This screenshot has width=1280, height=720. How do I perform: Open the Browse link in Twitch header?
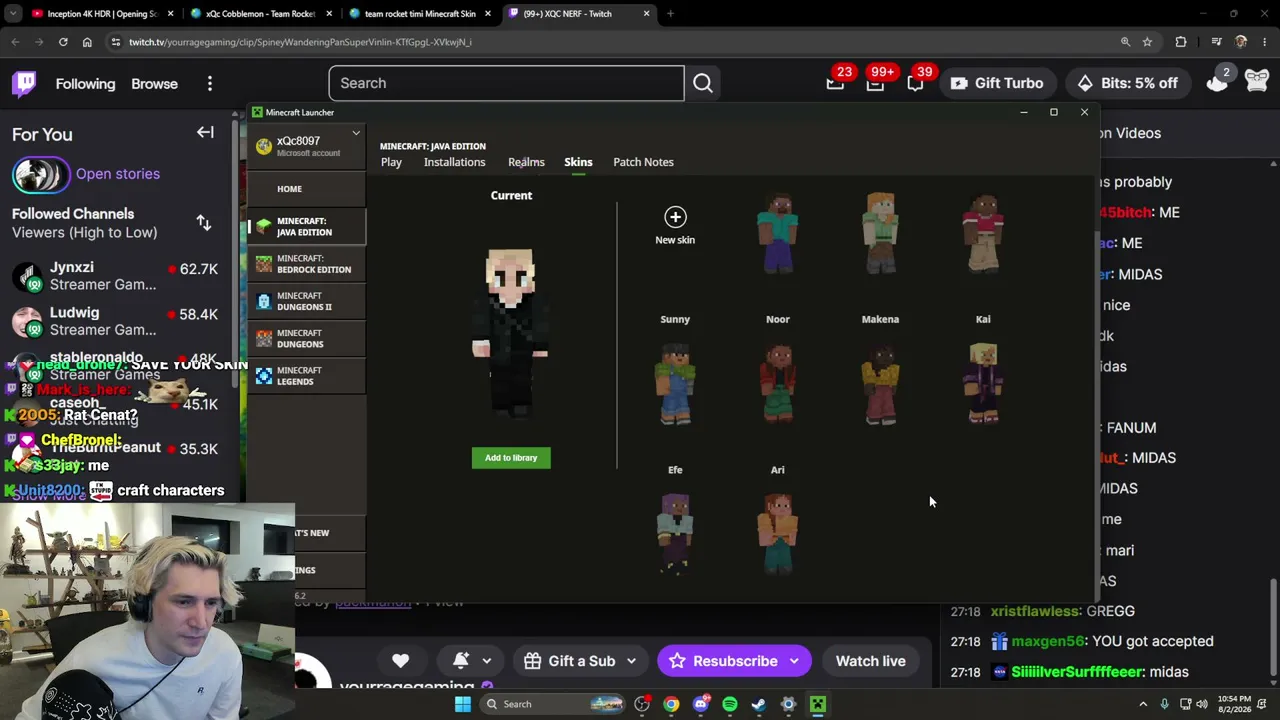pyautogui.click(x=154, y=84)
